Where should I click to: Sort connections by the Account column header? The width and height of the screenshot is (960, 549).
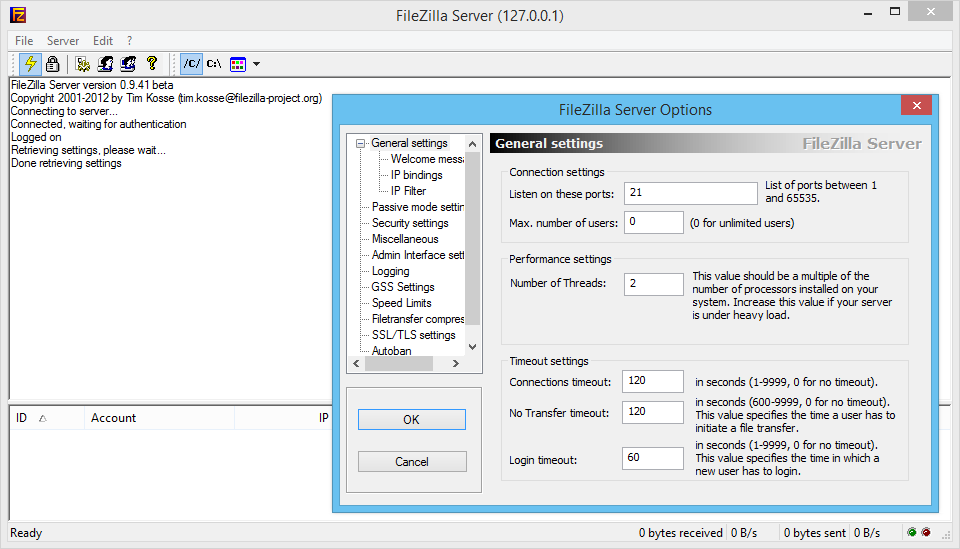tap(159, 418)
